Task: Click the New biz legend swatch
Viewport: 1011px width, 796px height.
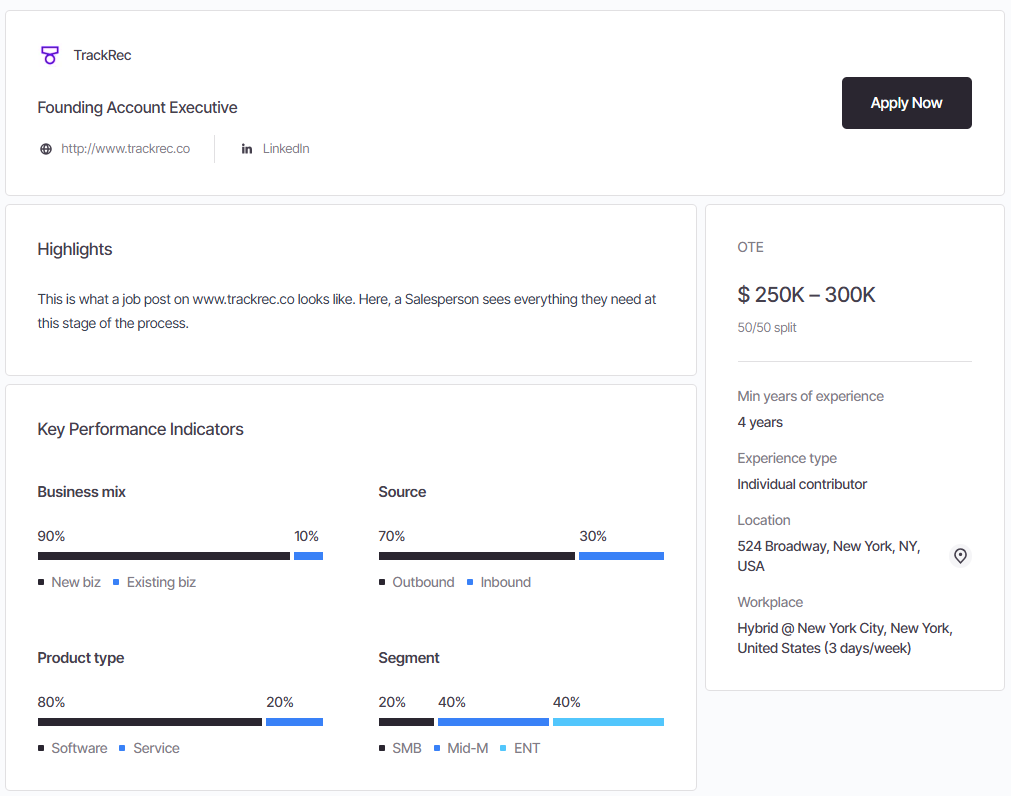Action: (41, 582)
